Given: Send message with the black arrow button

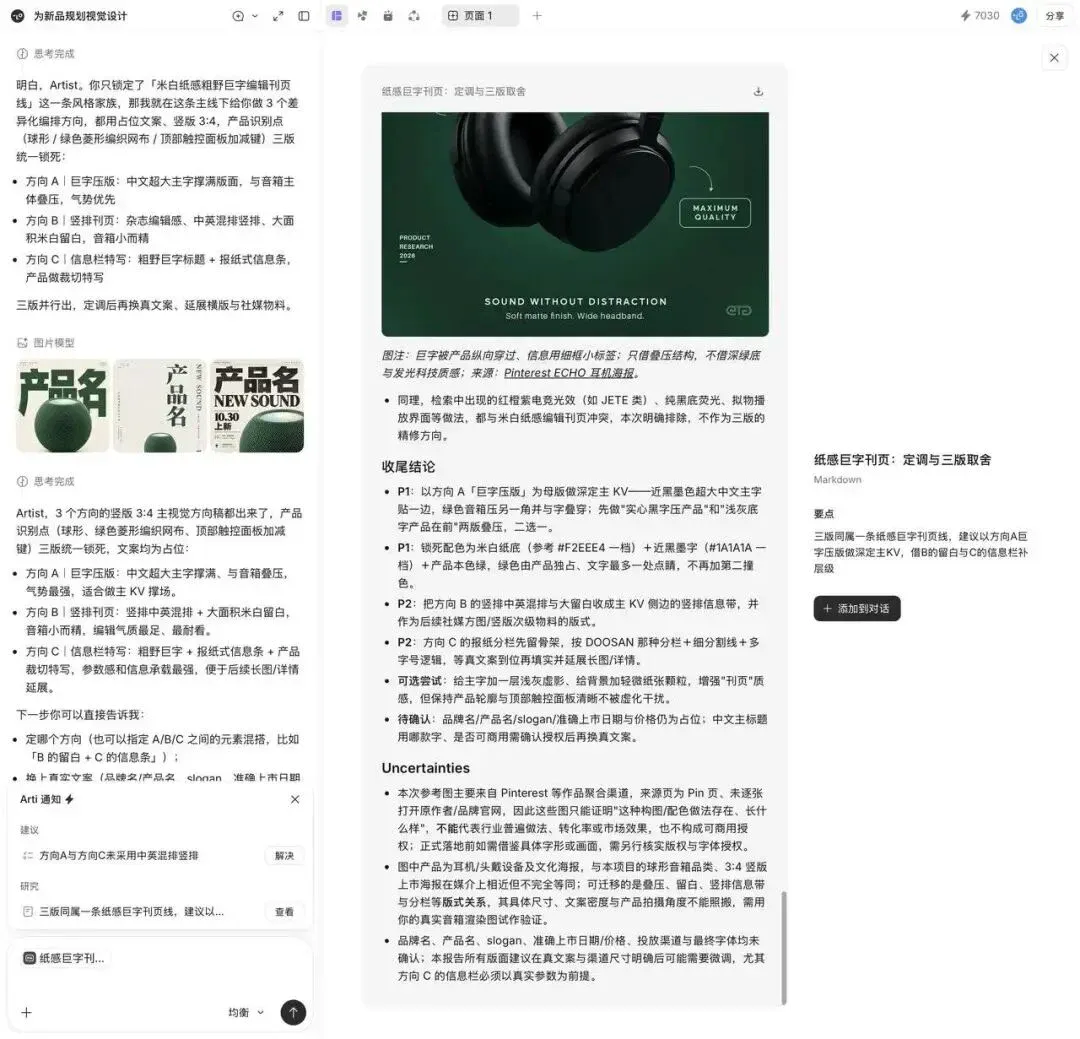Looking at the screenshot, I should (x=293, y=1012).
